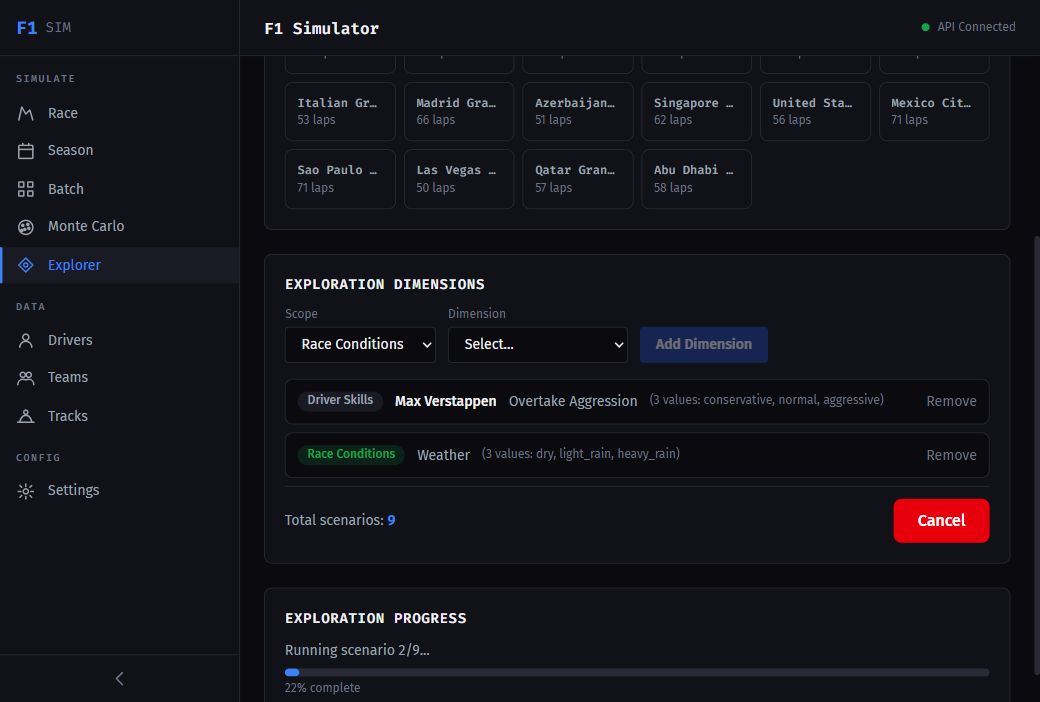This screenshot has width=1040, height=702.
Task: Click the Settings gear icon
Action: point(26,491)
